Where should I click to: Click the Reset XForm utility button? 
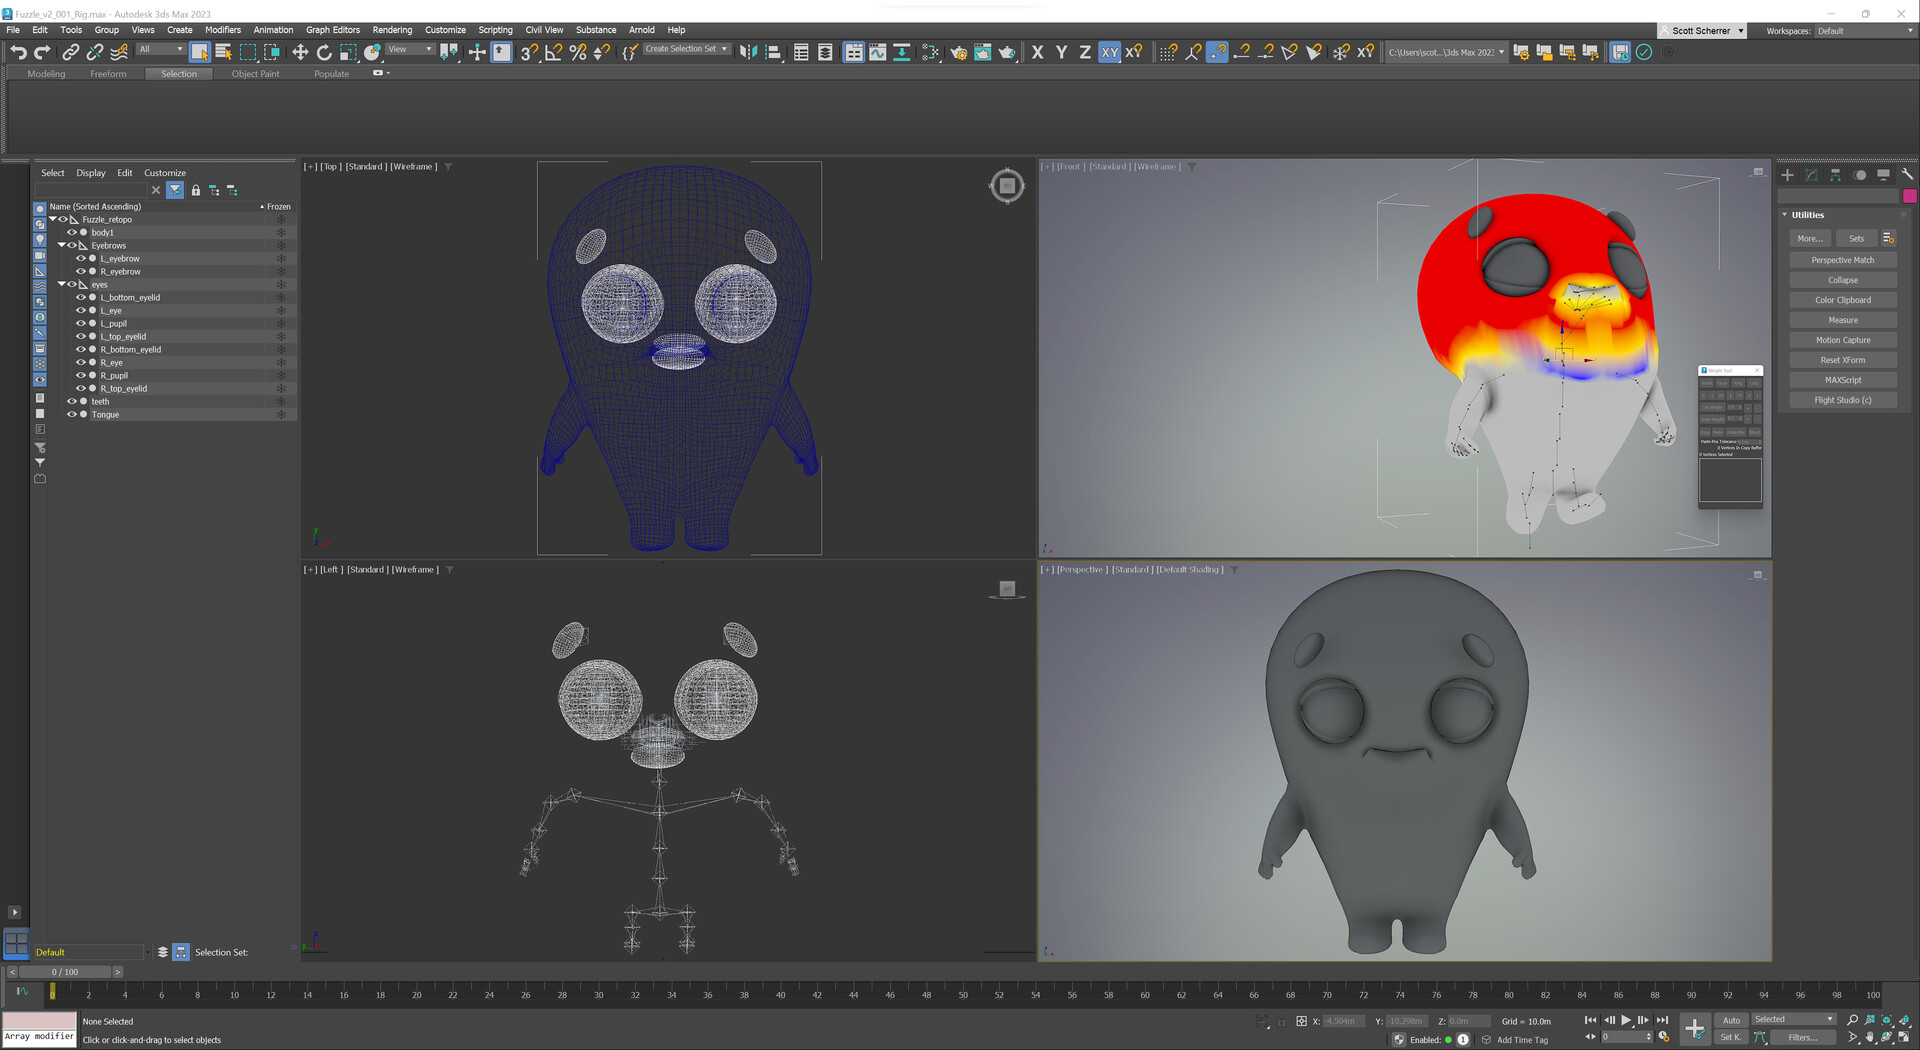point(1842,360)
